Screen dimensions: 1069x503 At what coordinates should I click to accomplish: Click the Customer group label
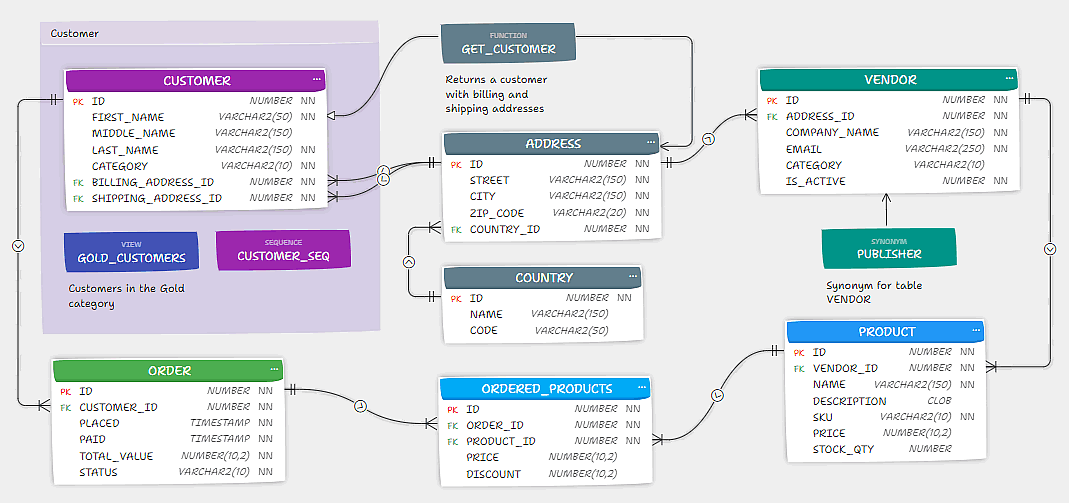coord(74,33)
